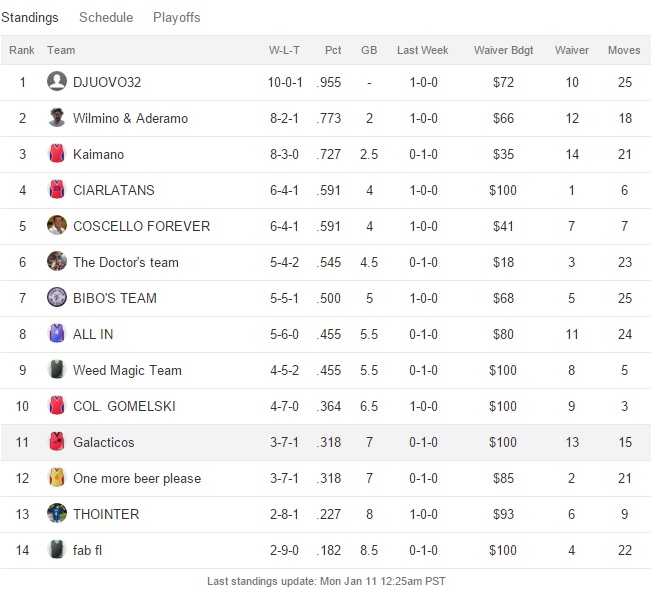The width and height of the screenshot is (653, 589).
Task: Switch to the Playoffs tab
Action: click(x=177, y=18)
